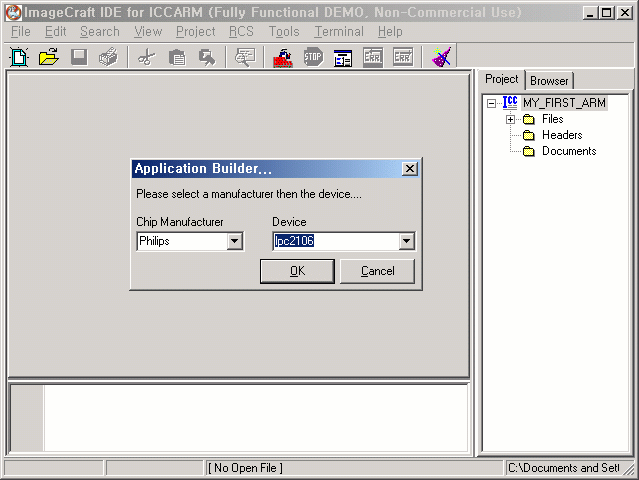Click the Cancel button
The width and height of the screenshot is (639, 480).
(x=377, y=271)
